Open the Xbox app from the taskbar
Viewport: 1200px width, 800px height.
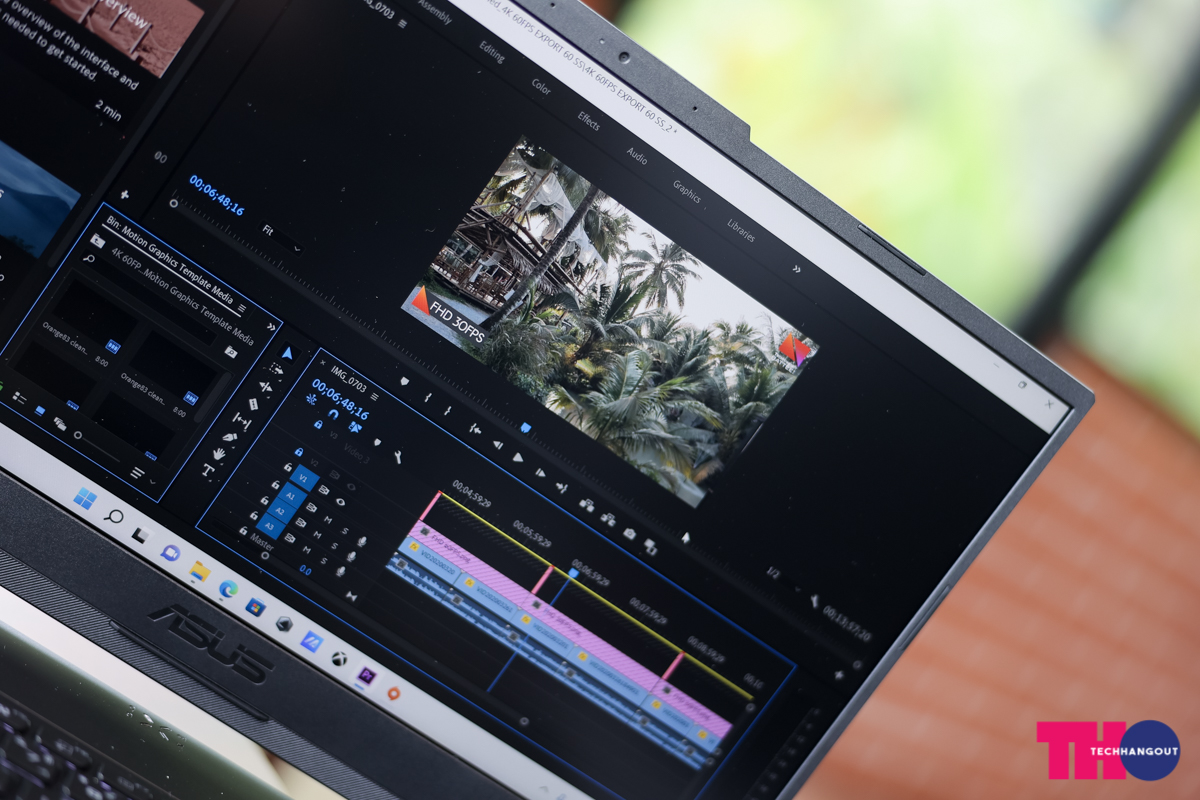339,659
